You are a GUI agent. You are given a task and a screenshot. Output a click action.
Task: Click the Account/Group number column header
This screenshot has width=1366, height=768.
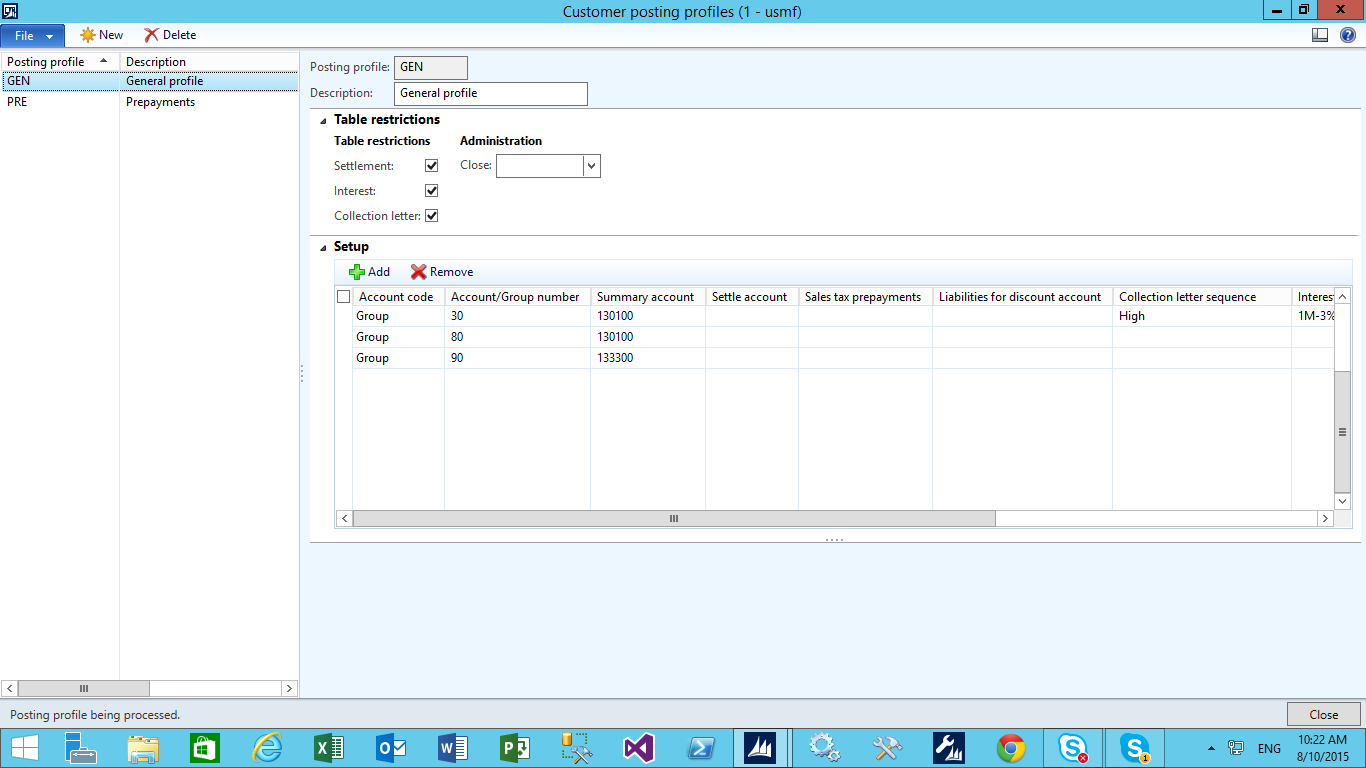click(x=517, y=297)
